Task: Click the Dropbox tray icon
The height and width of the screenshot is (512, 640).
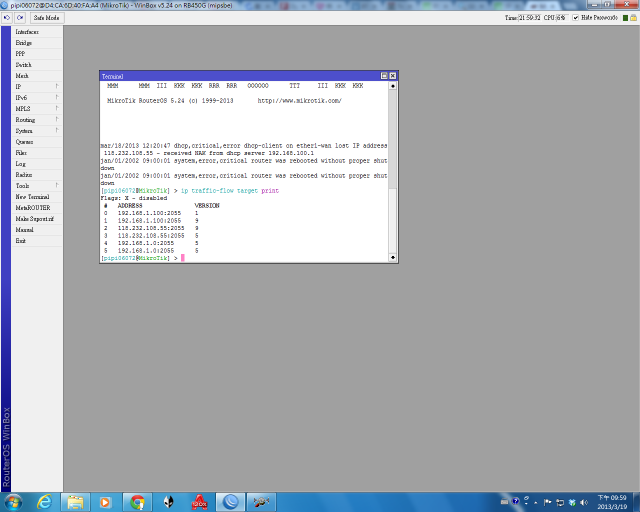Action: (572, 502)
